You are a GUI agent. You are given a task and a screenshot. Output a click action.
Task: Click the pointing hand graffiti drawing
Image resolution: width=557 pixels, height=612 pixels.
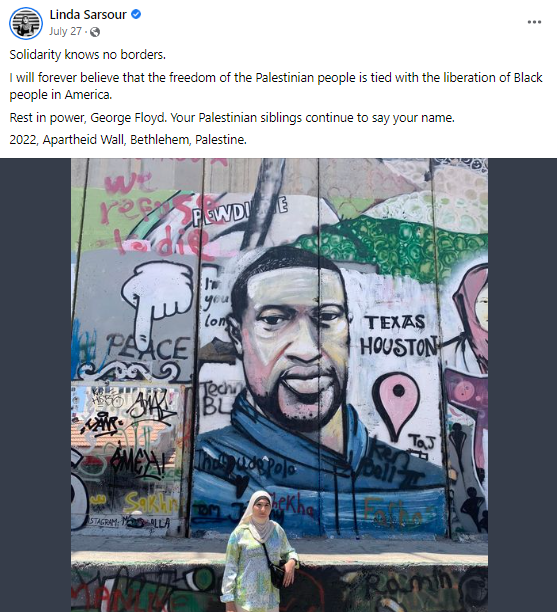tap(157, 300)
